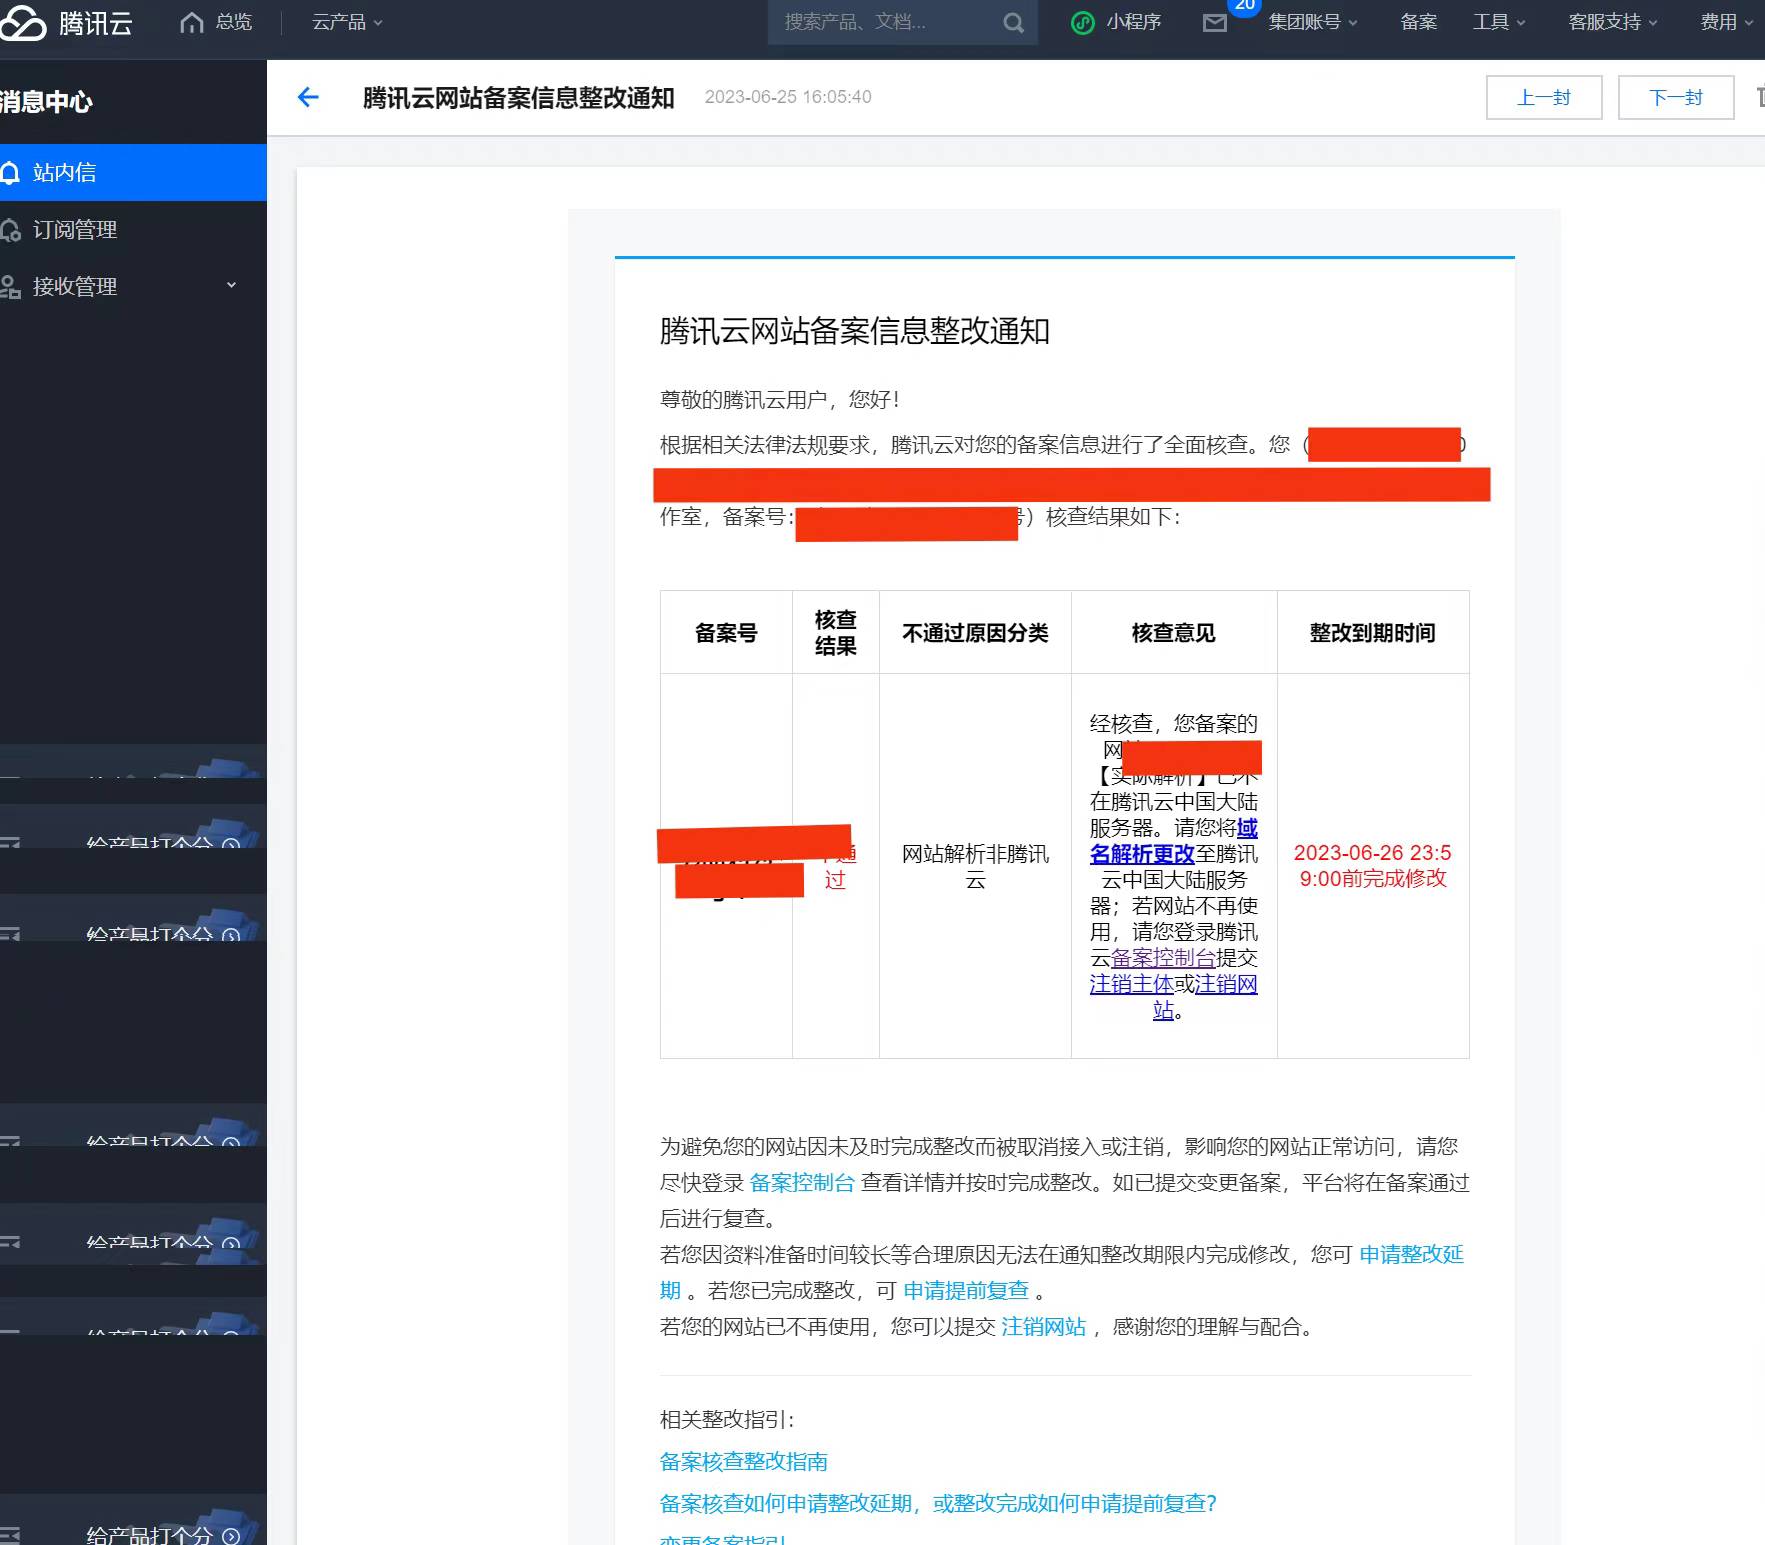Viewport: 1765px width, 1545px height.
Task: Expand the 云产品 dropdown menu
Action: pyautogui.click(x=347, y=22)
